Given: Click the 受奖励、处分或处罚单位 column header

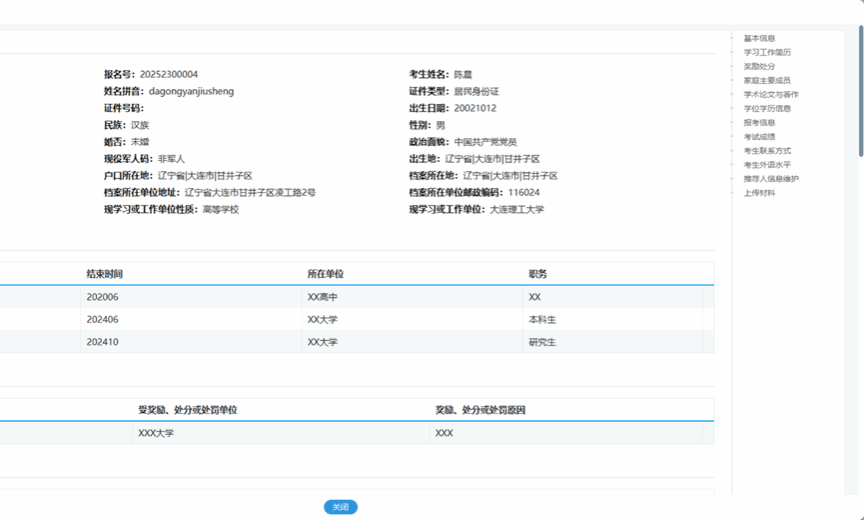Looking at the screenshot, I should tap(187, 410).
